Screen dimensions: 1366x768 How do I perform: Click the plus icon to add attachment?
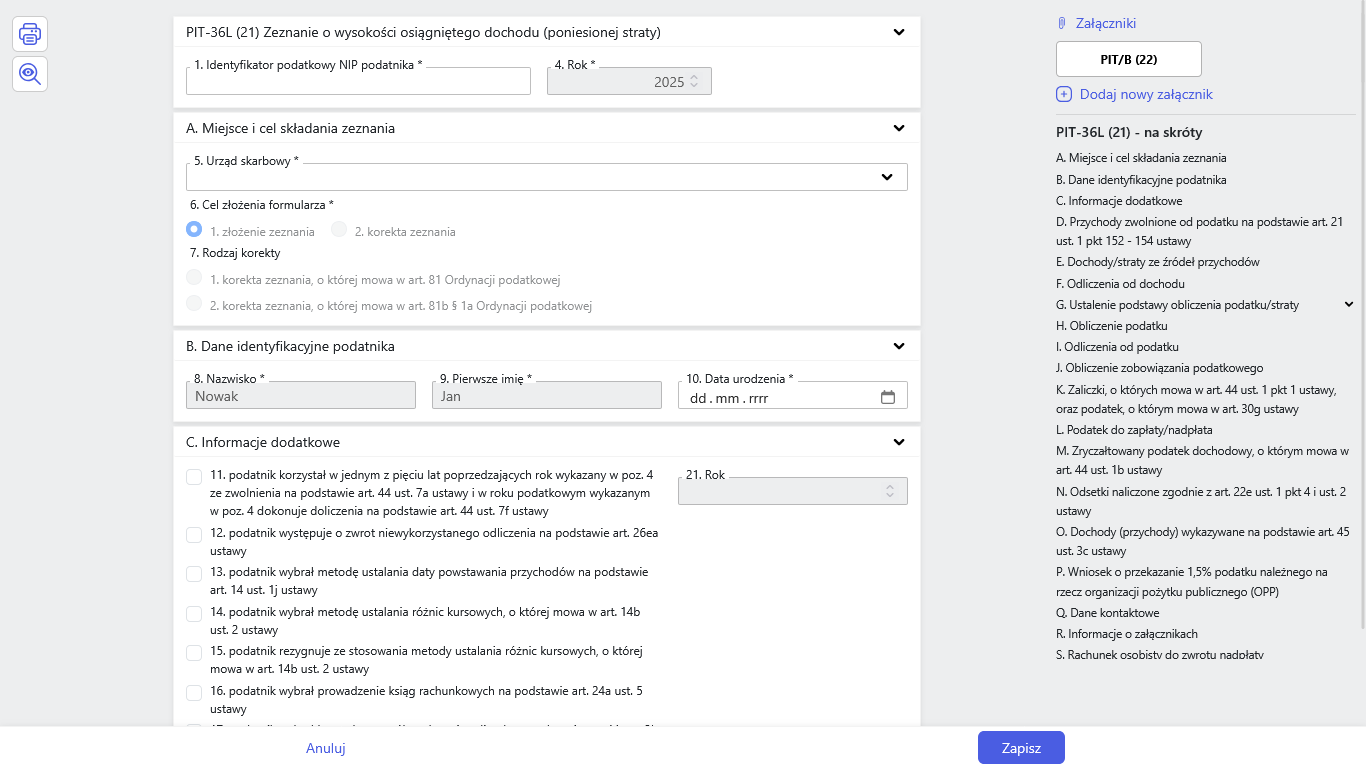click(1064, 94)
